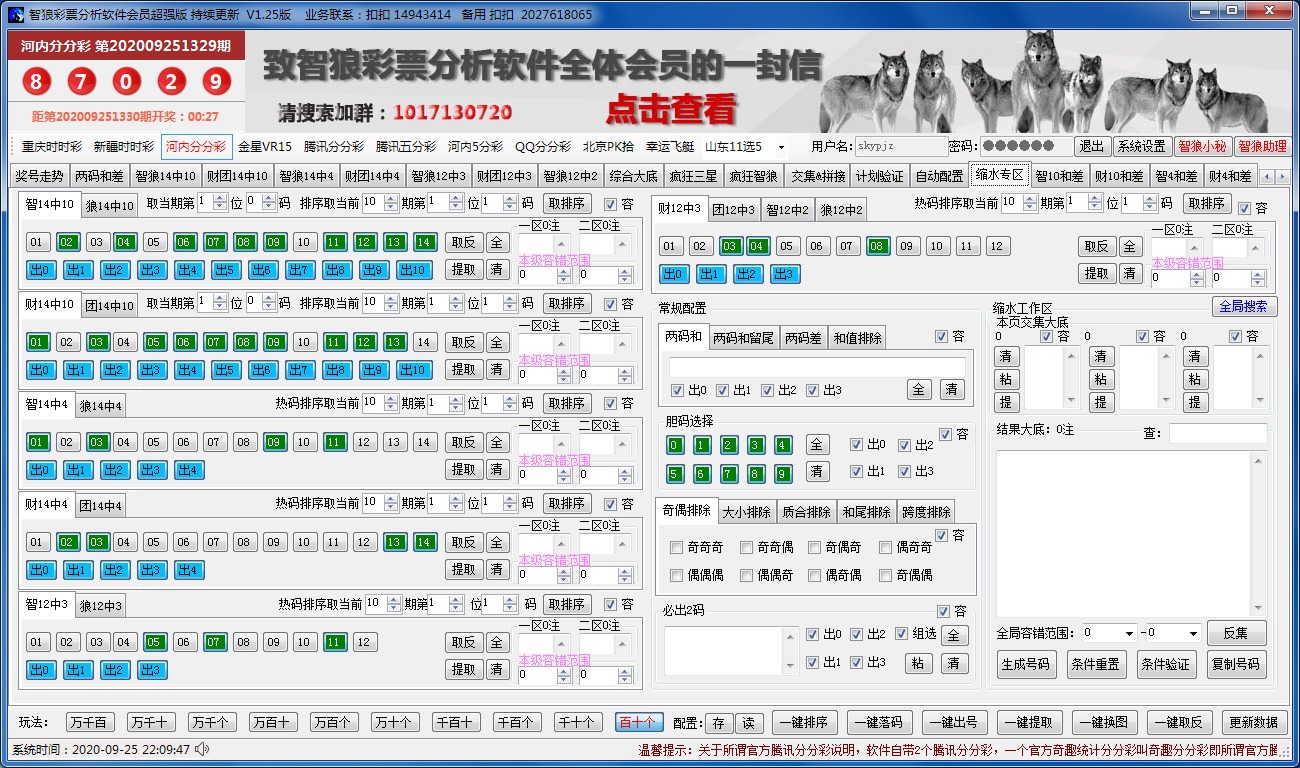Select digit 7 in 胆码选择 panel

(730, 473)
